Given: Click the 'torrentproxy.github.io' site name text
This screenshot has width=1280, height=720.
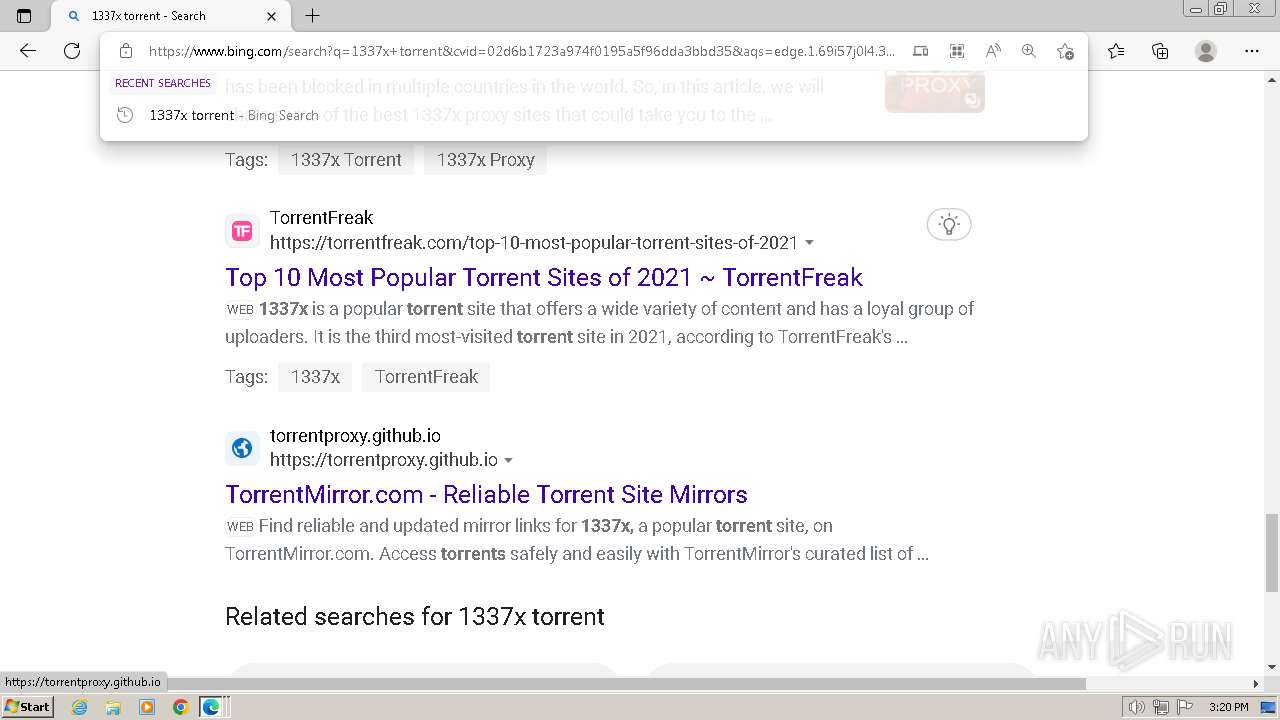Looking at the screenshot, I should (355, 436).
